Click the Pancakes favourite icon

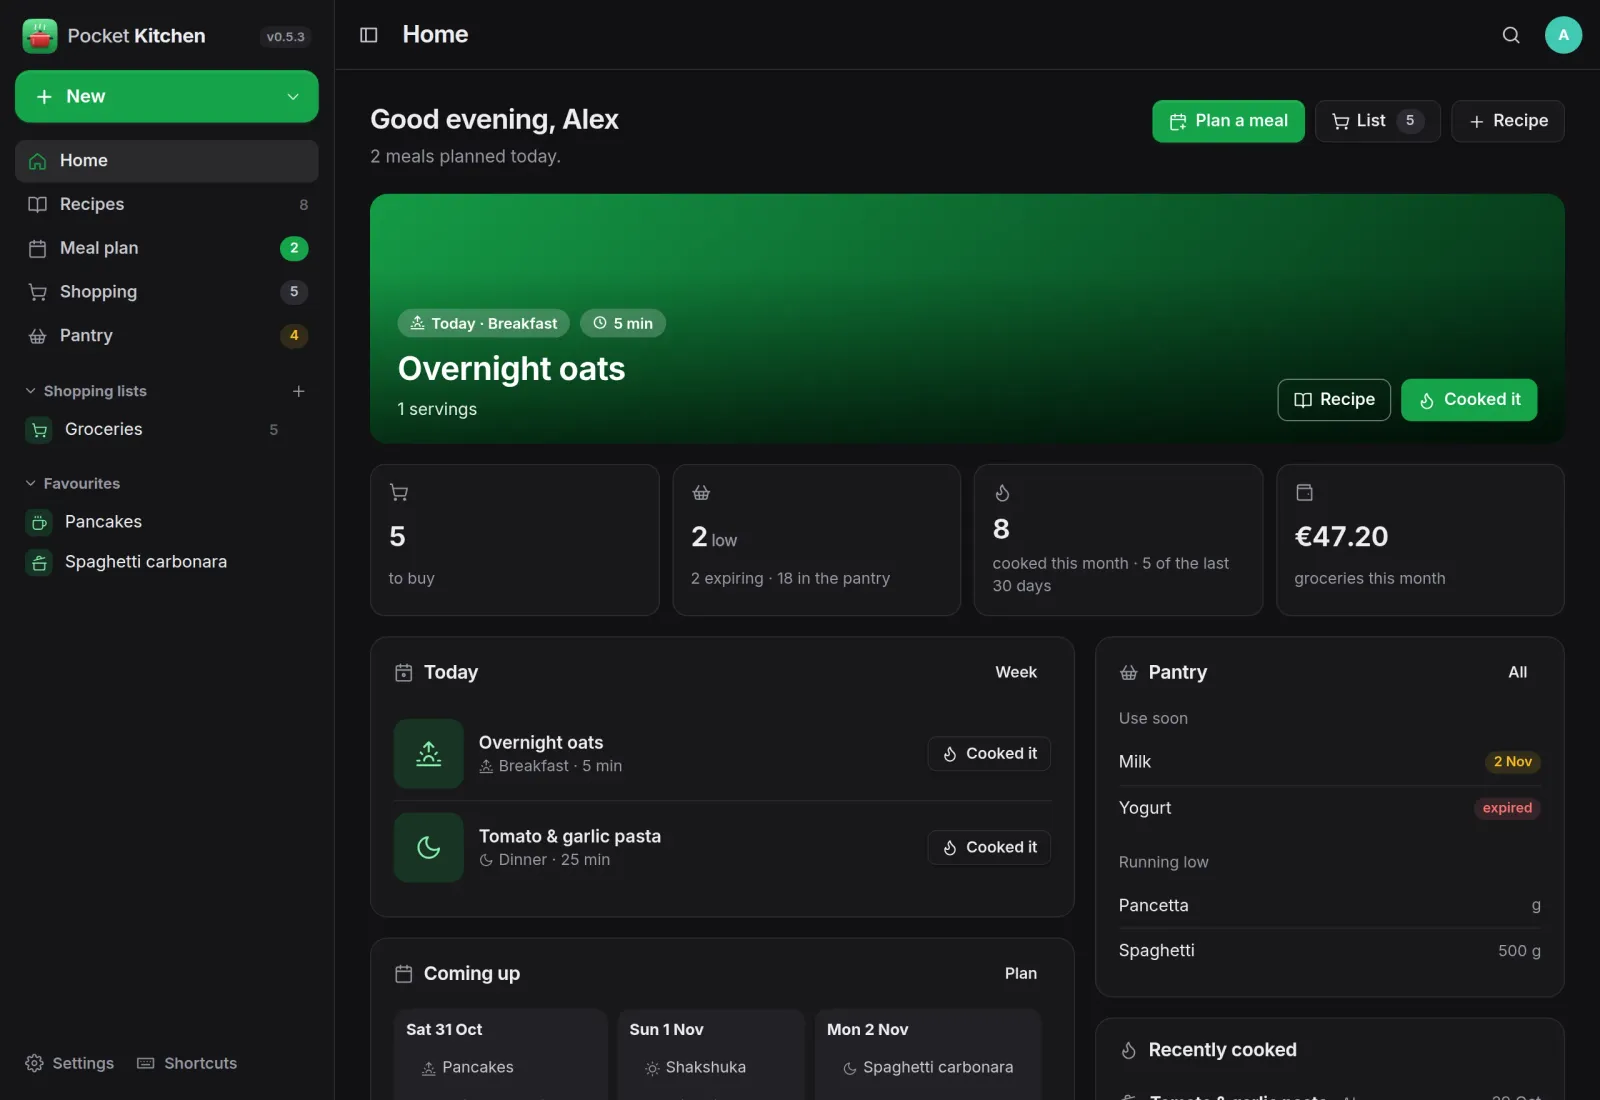39,522
